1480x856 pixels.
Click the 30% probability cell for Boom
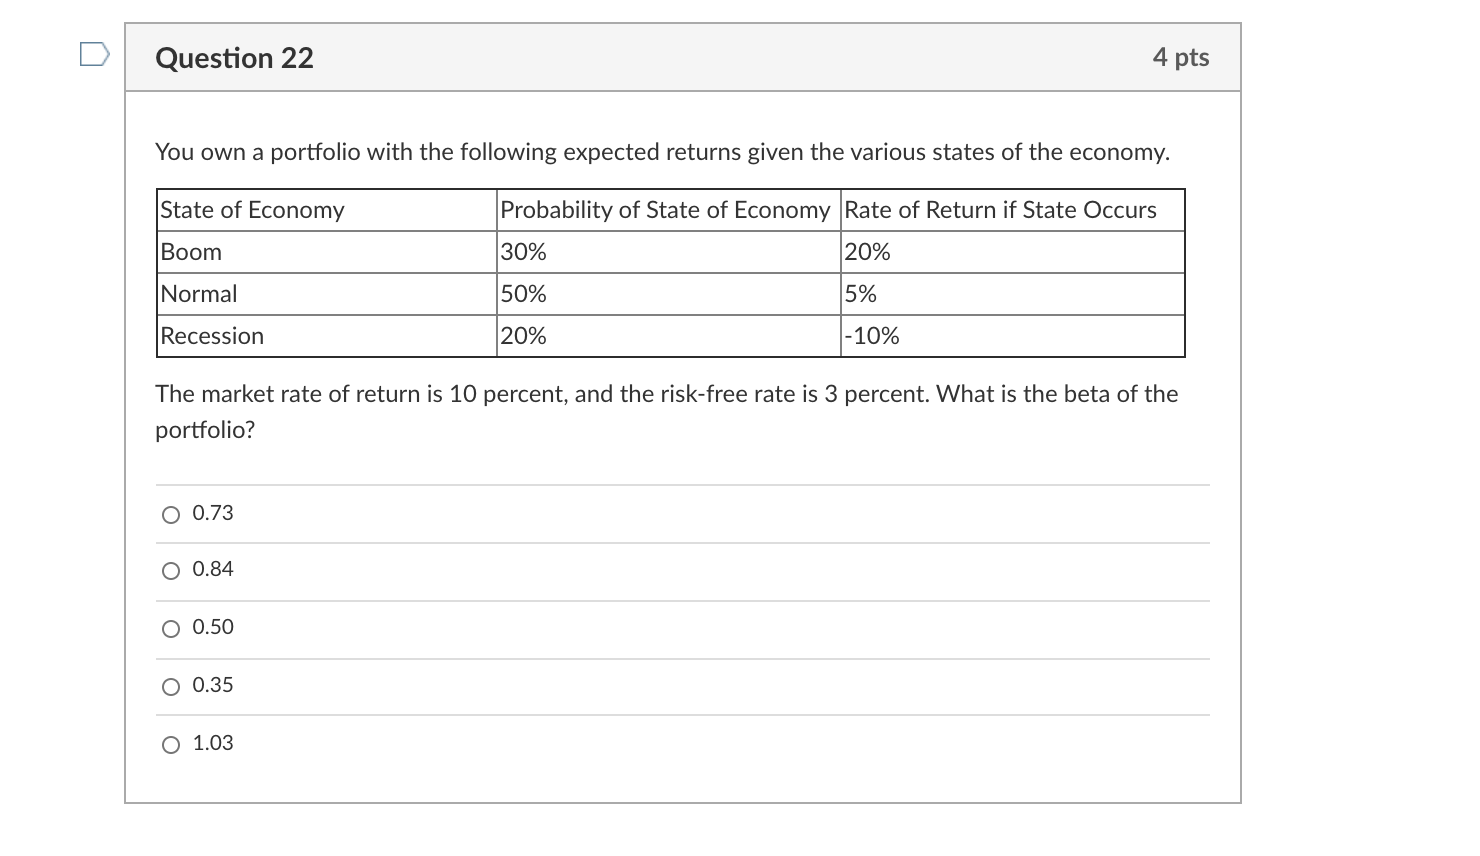point(524,252)
